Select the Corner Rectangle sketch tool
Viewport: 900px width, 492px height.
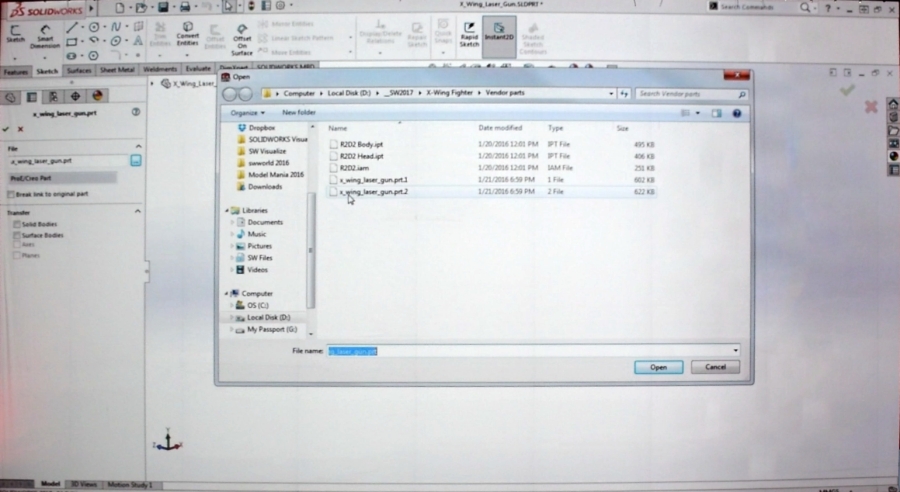tap(71, 41)
